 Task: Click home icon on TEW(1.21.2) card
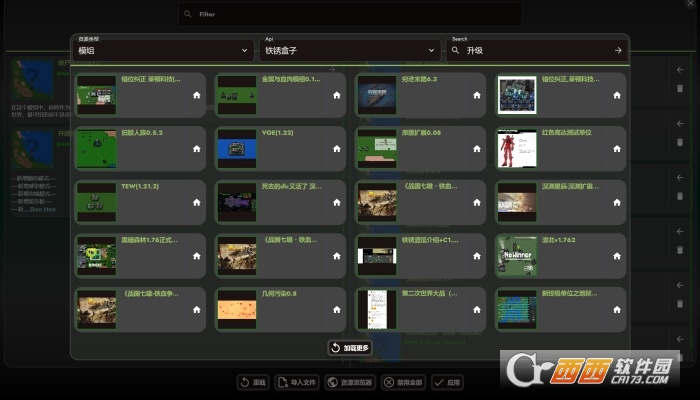(196, 202)
